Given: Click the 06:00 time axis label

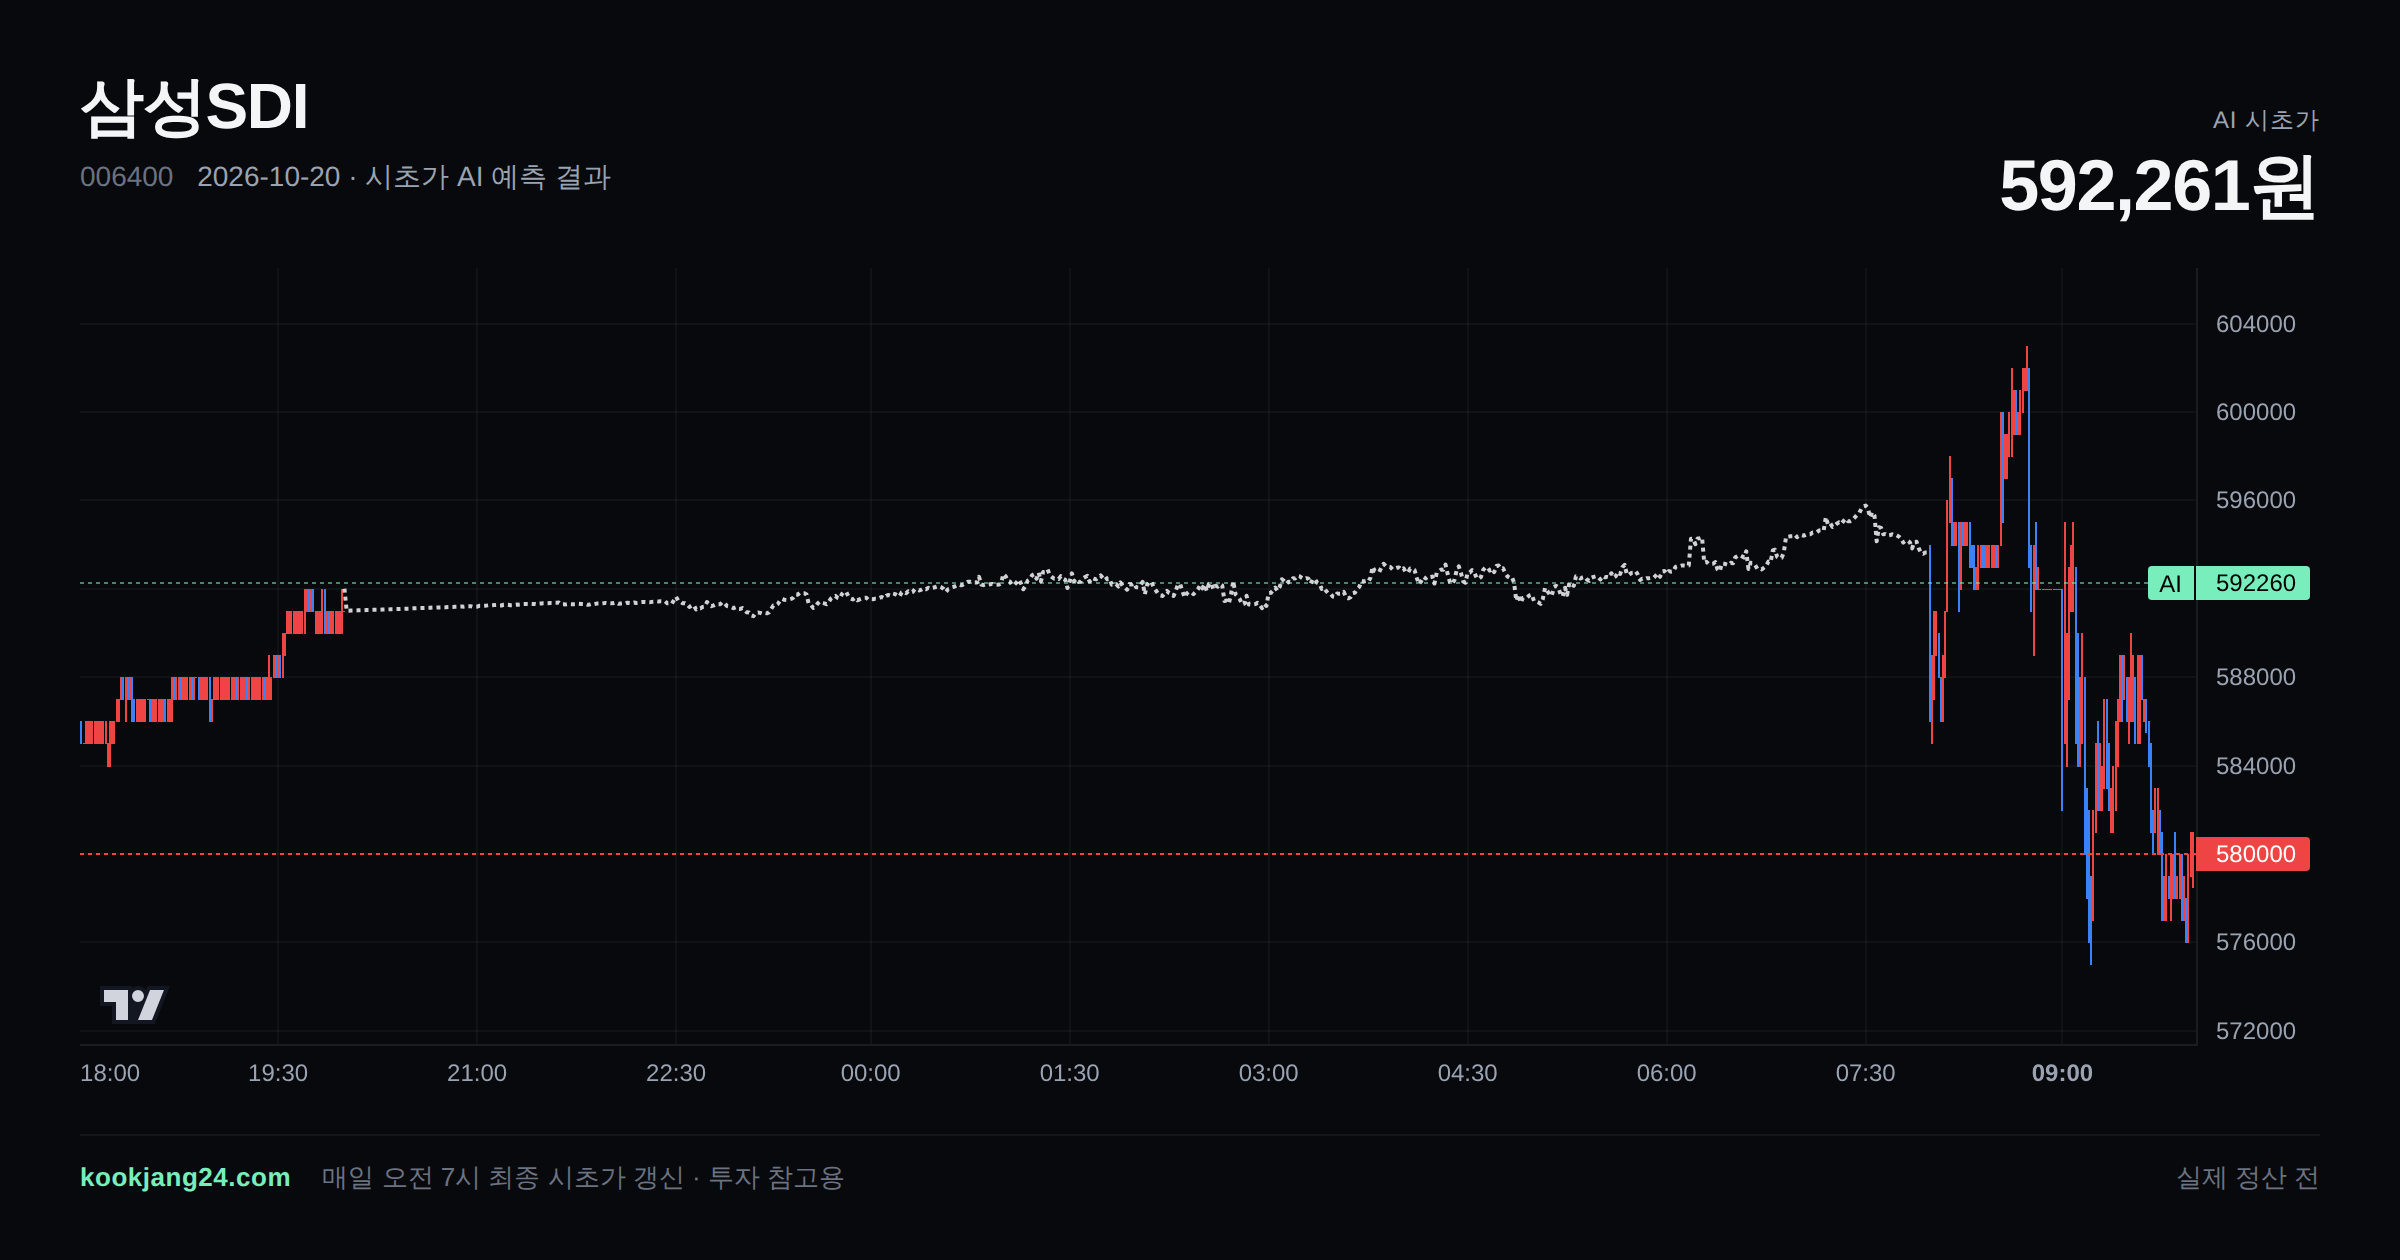Looking at the screenshot, I should tap(1667, 1073).
